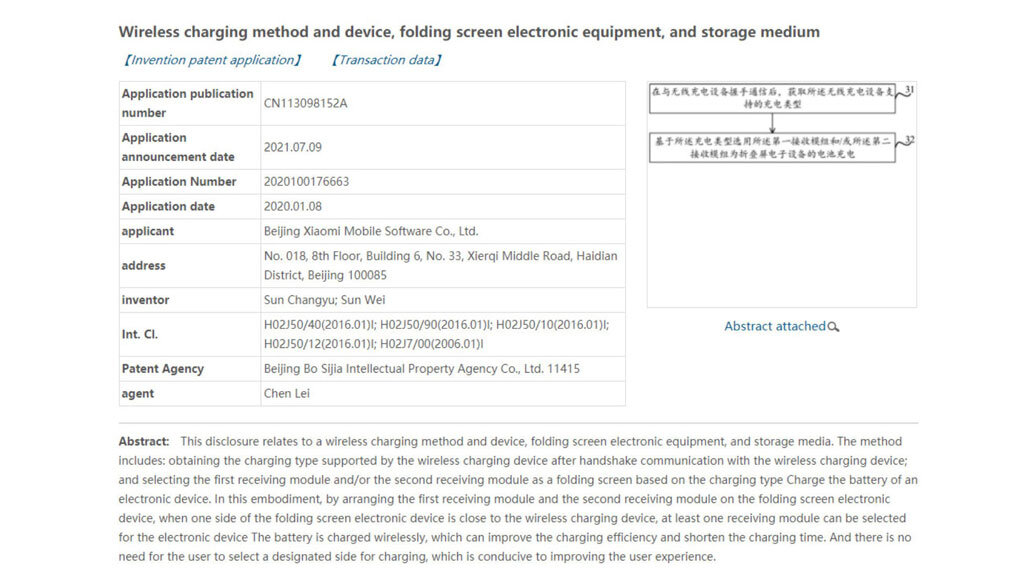Click application number 2020100176663
1010x568 pixels.
click(306, 181)
